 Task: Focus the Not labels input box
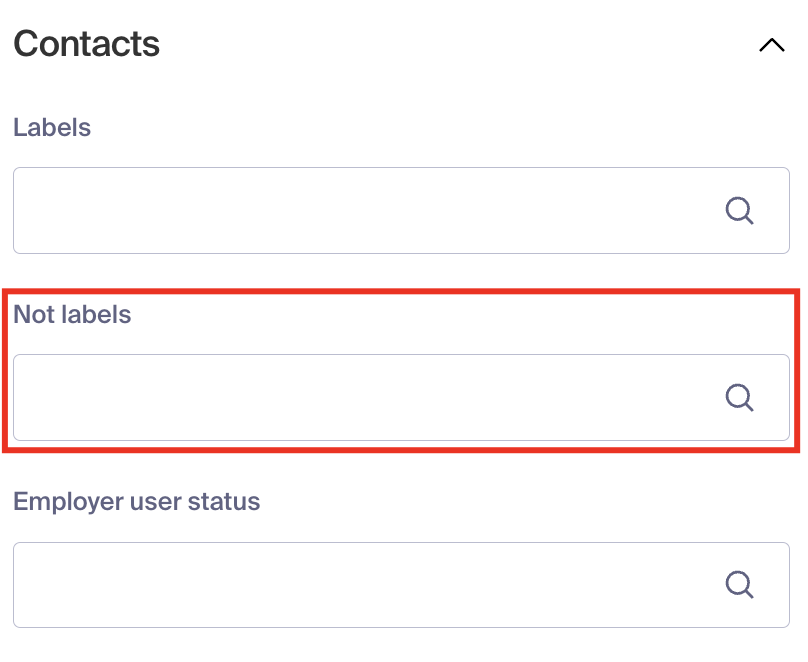[x=401, y=397]
